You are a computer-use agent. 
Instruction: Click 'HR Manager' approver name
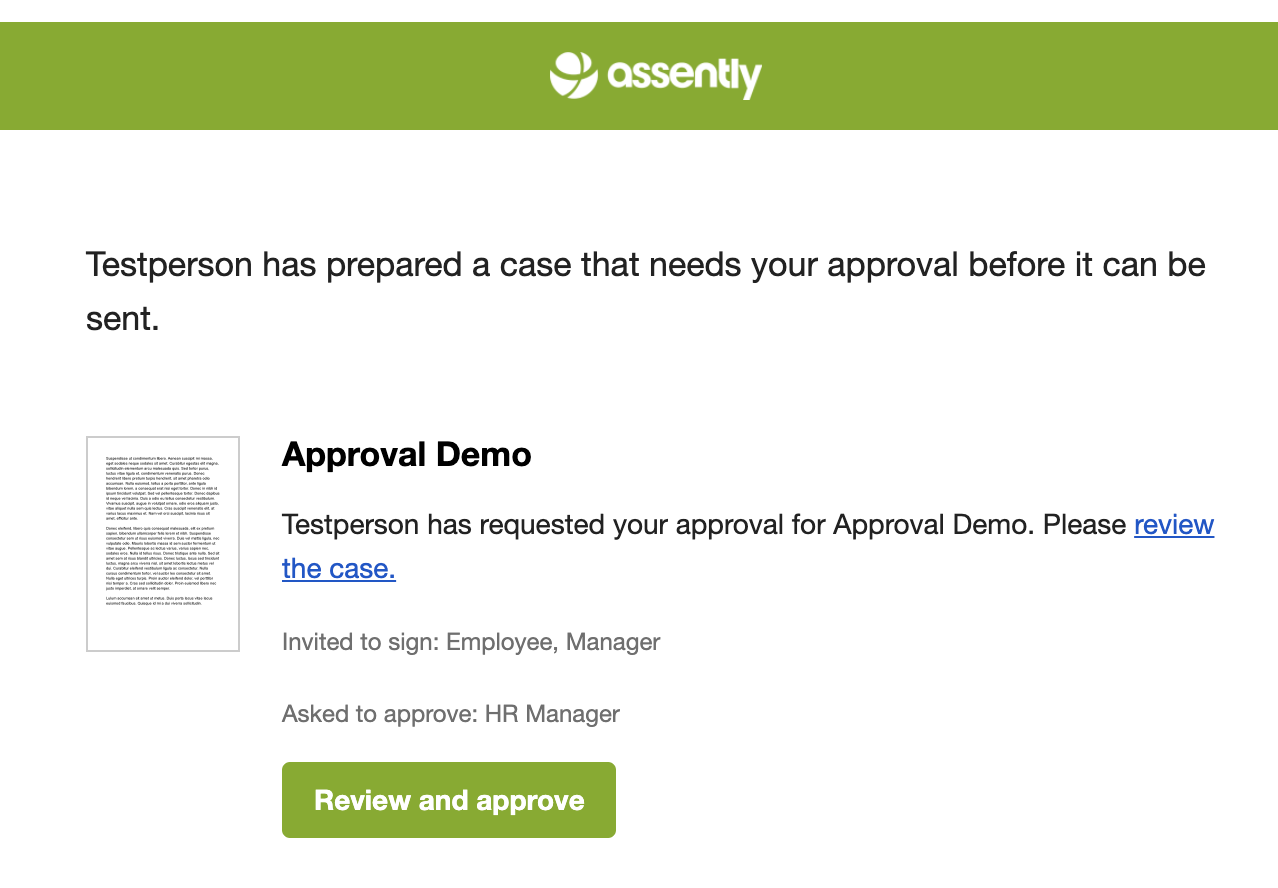[552, 714]
